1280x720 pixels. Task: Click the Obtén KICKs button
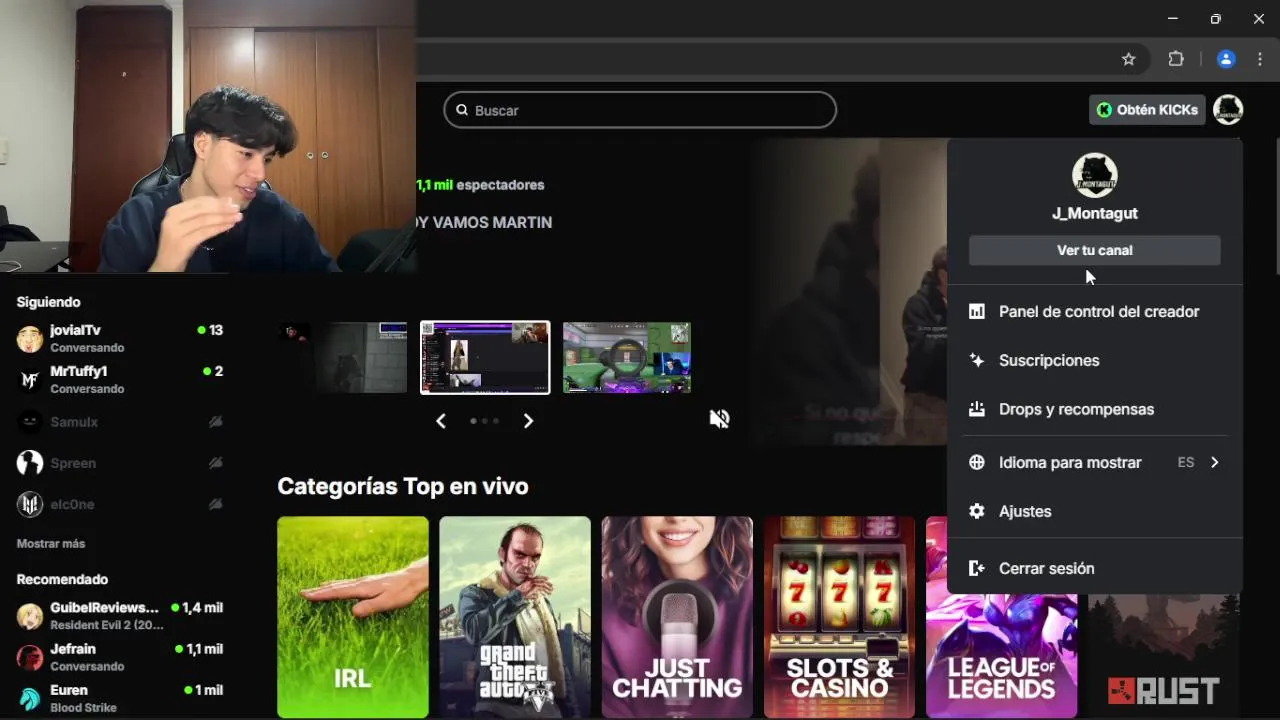1147,110
